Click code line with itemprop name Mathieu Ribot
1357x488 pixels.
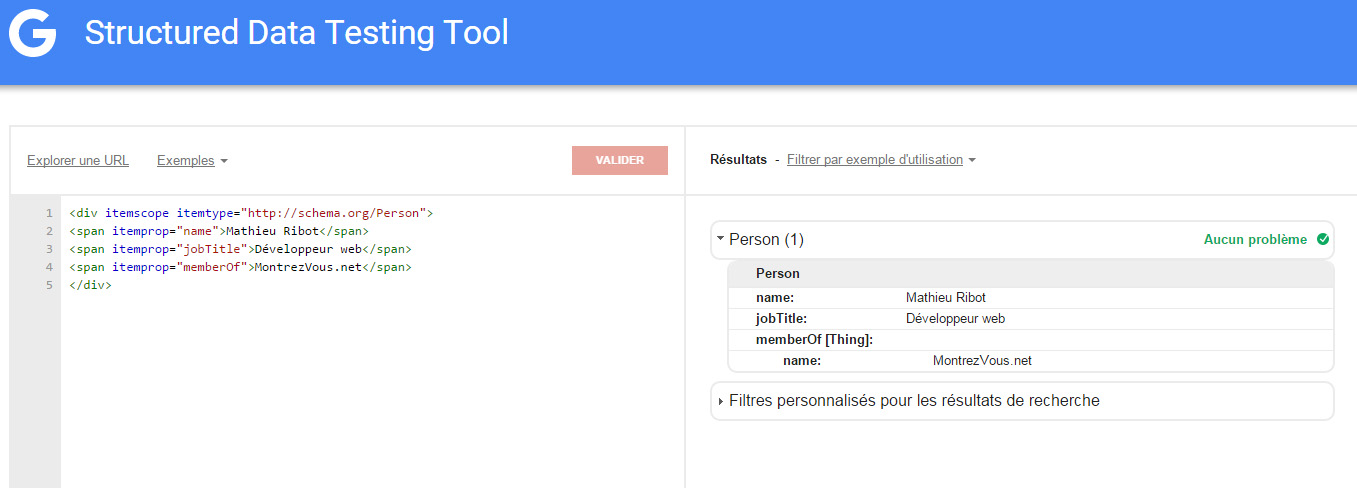tap(219, 231)
